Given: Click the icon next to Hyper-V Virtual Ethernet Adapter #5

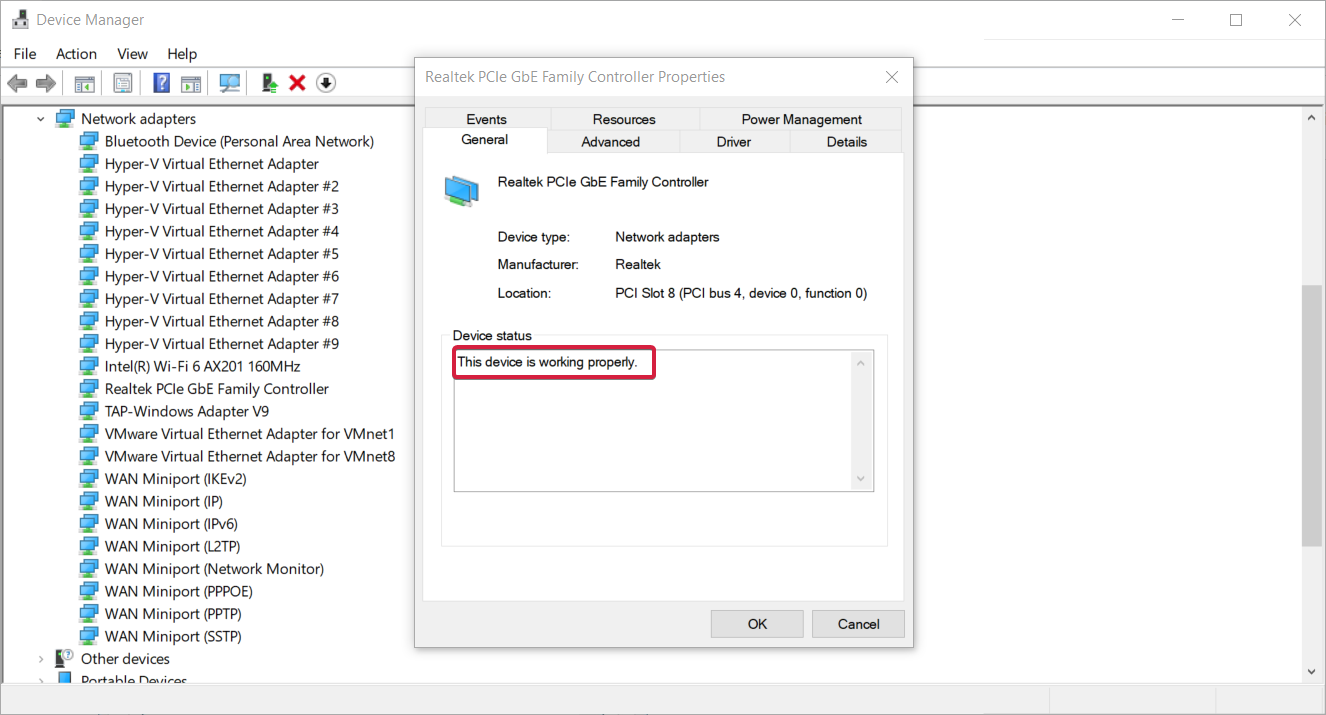Looking at the screenshot, I should (x=89, y=254).
